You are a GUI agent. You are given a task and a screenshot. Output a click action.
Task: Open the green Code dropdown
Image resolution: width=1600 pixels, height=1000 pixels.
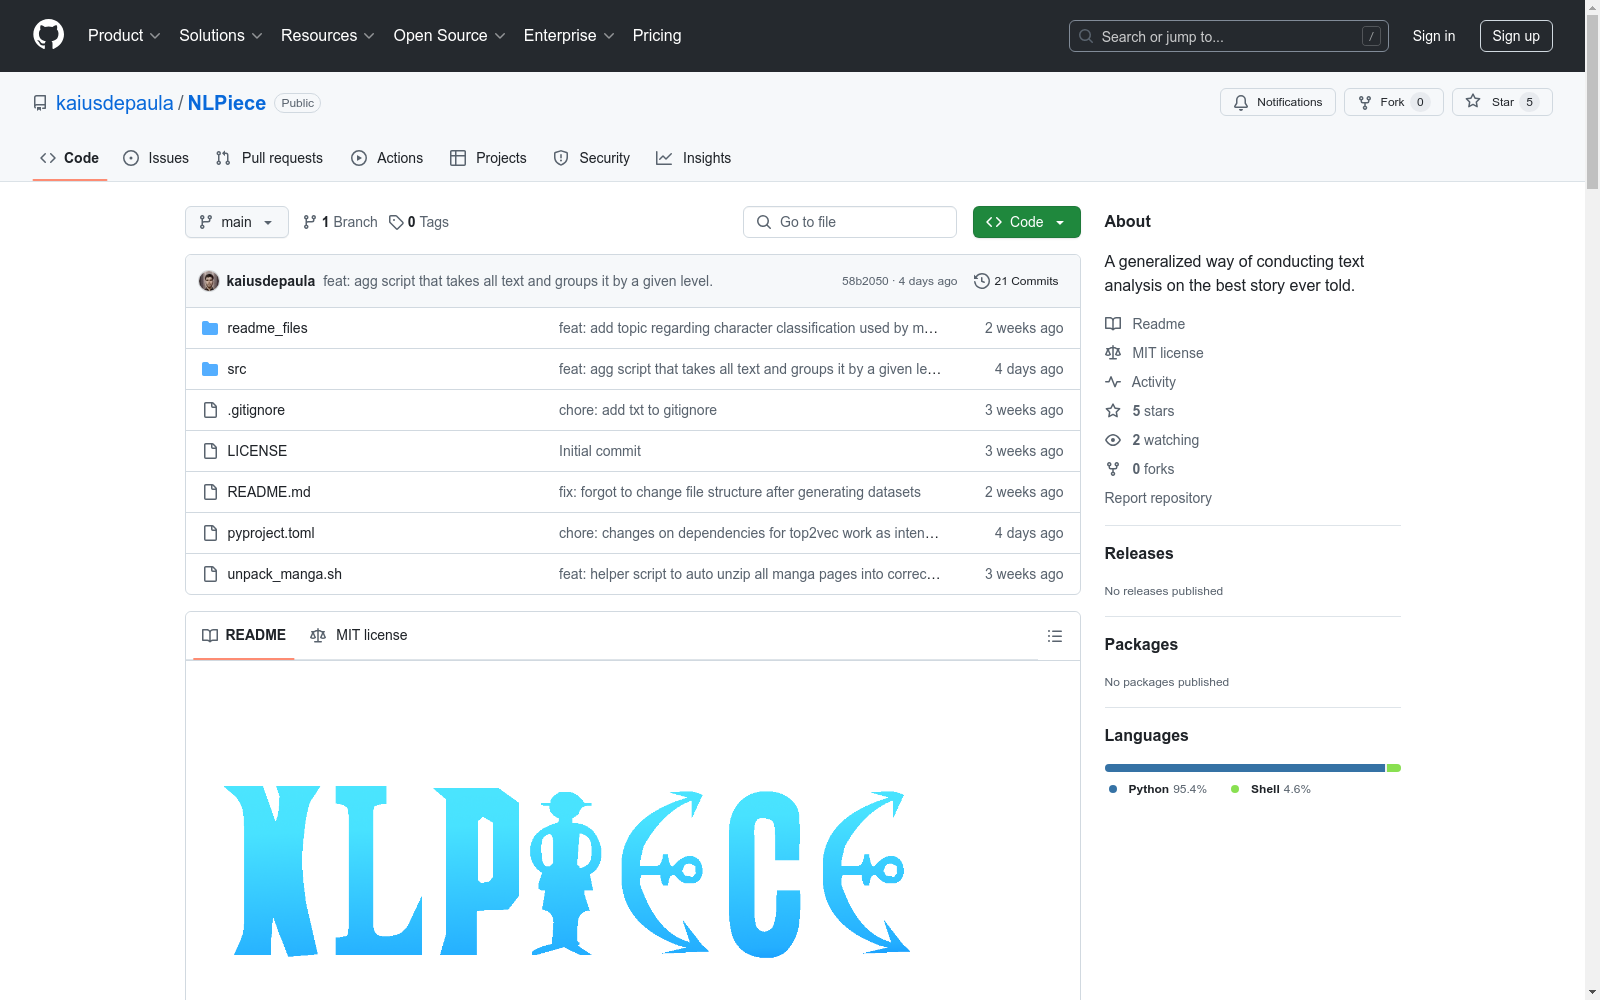point(1026,222)
